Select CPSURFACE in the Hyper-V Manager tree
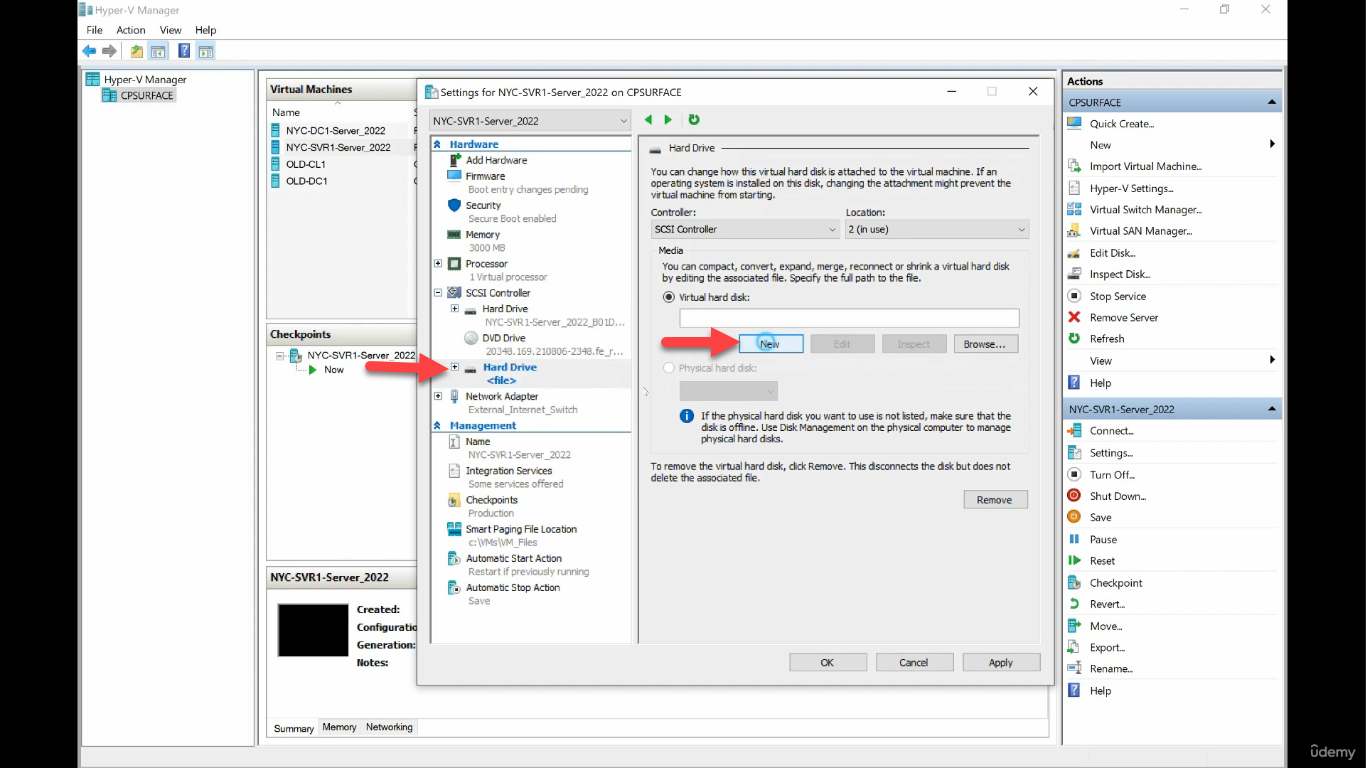The image size is (1366, 768). [x=146, y=96]
